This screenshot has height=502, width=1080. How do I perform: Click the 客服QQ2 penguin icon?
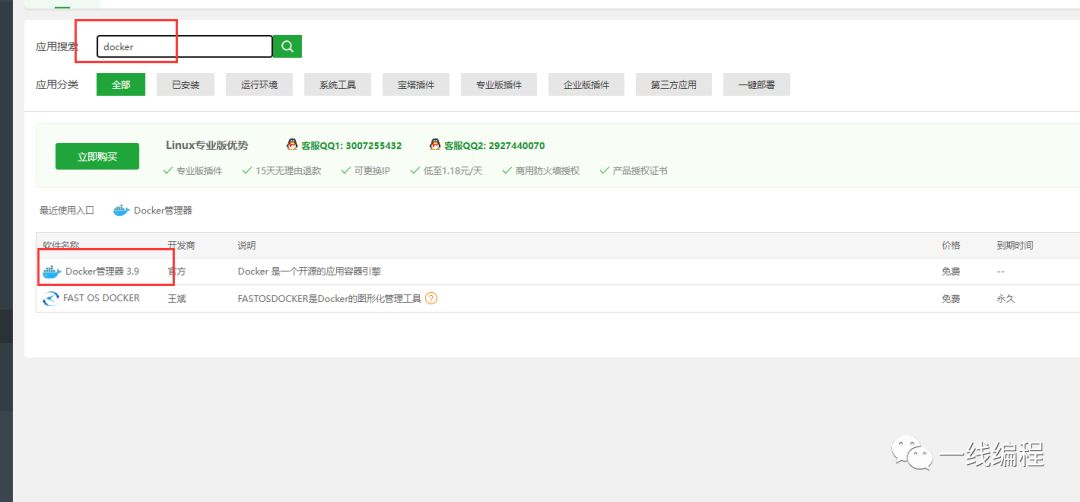(435, 145)
